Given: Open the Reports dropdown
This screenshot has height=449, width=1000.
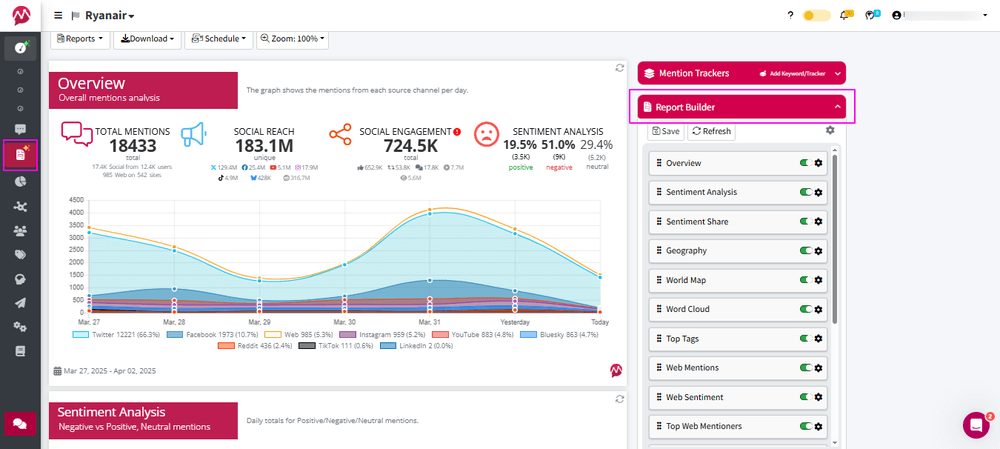Looking at the screenshot, I should pos(80,38).
